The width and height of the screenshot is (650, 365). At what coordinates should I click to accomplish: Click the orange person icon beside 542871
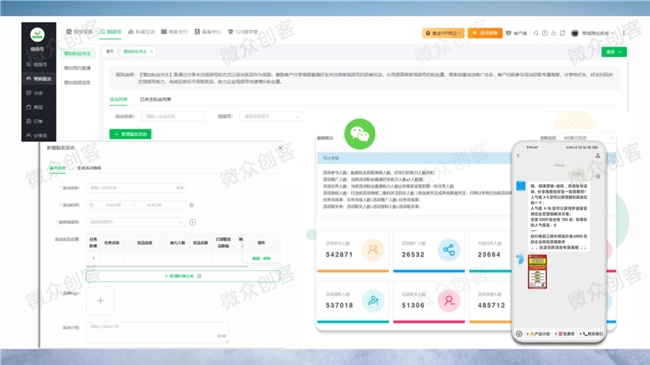373,250
